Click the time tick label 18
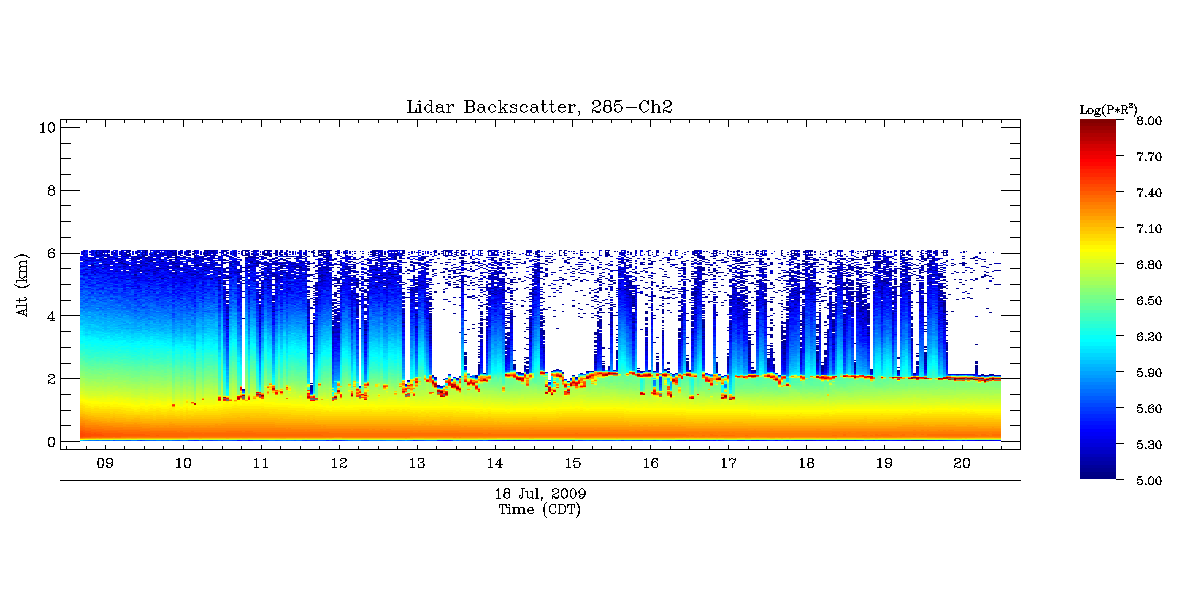This screenshot has width=1200, height=600. (x=807, y=464)
